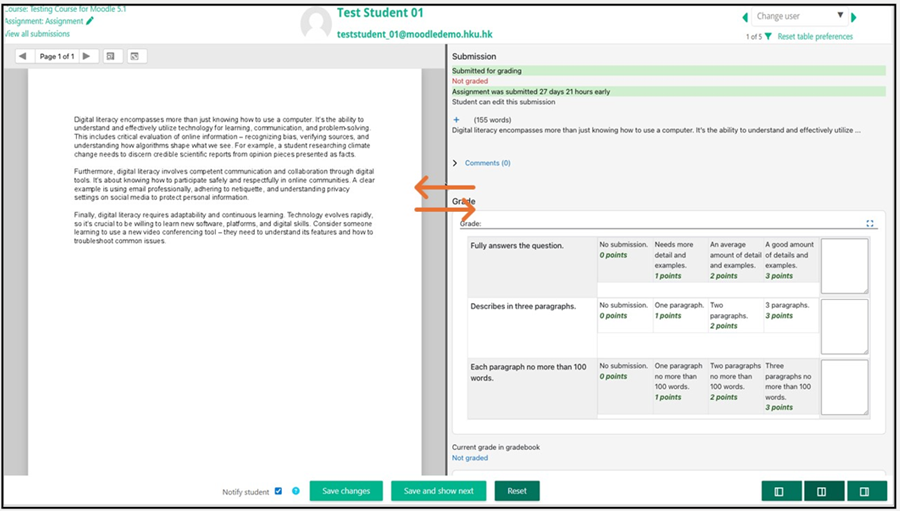Screen dimensions: 900x511
Task: Open View all submissions link
Action: [38, 34]
